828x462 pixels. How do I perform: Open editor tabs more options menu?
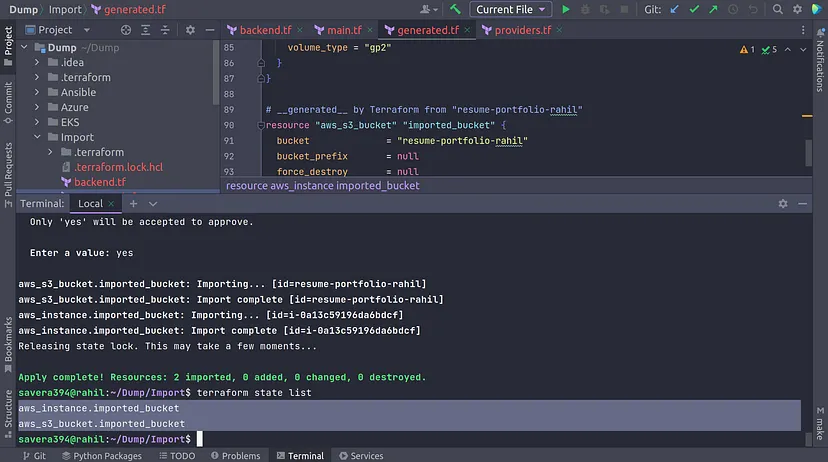click(803, 30)
